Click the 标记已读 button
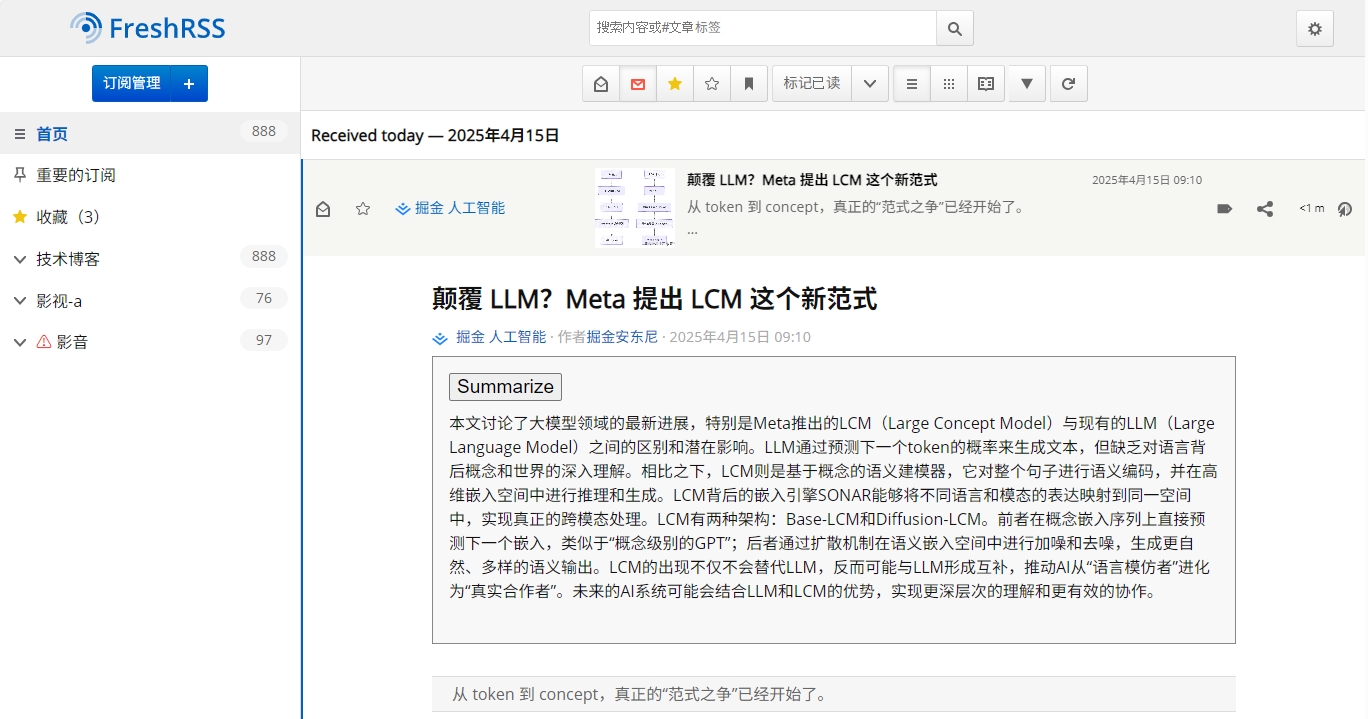This screenshot has width=1368, height=719. pyautogui.click(x=812, y=84)
